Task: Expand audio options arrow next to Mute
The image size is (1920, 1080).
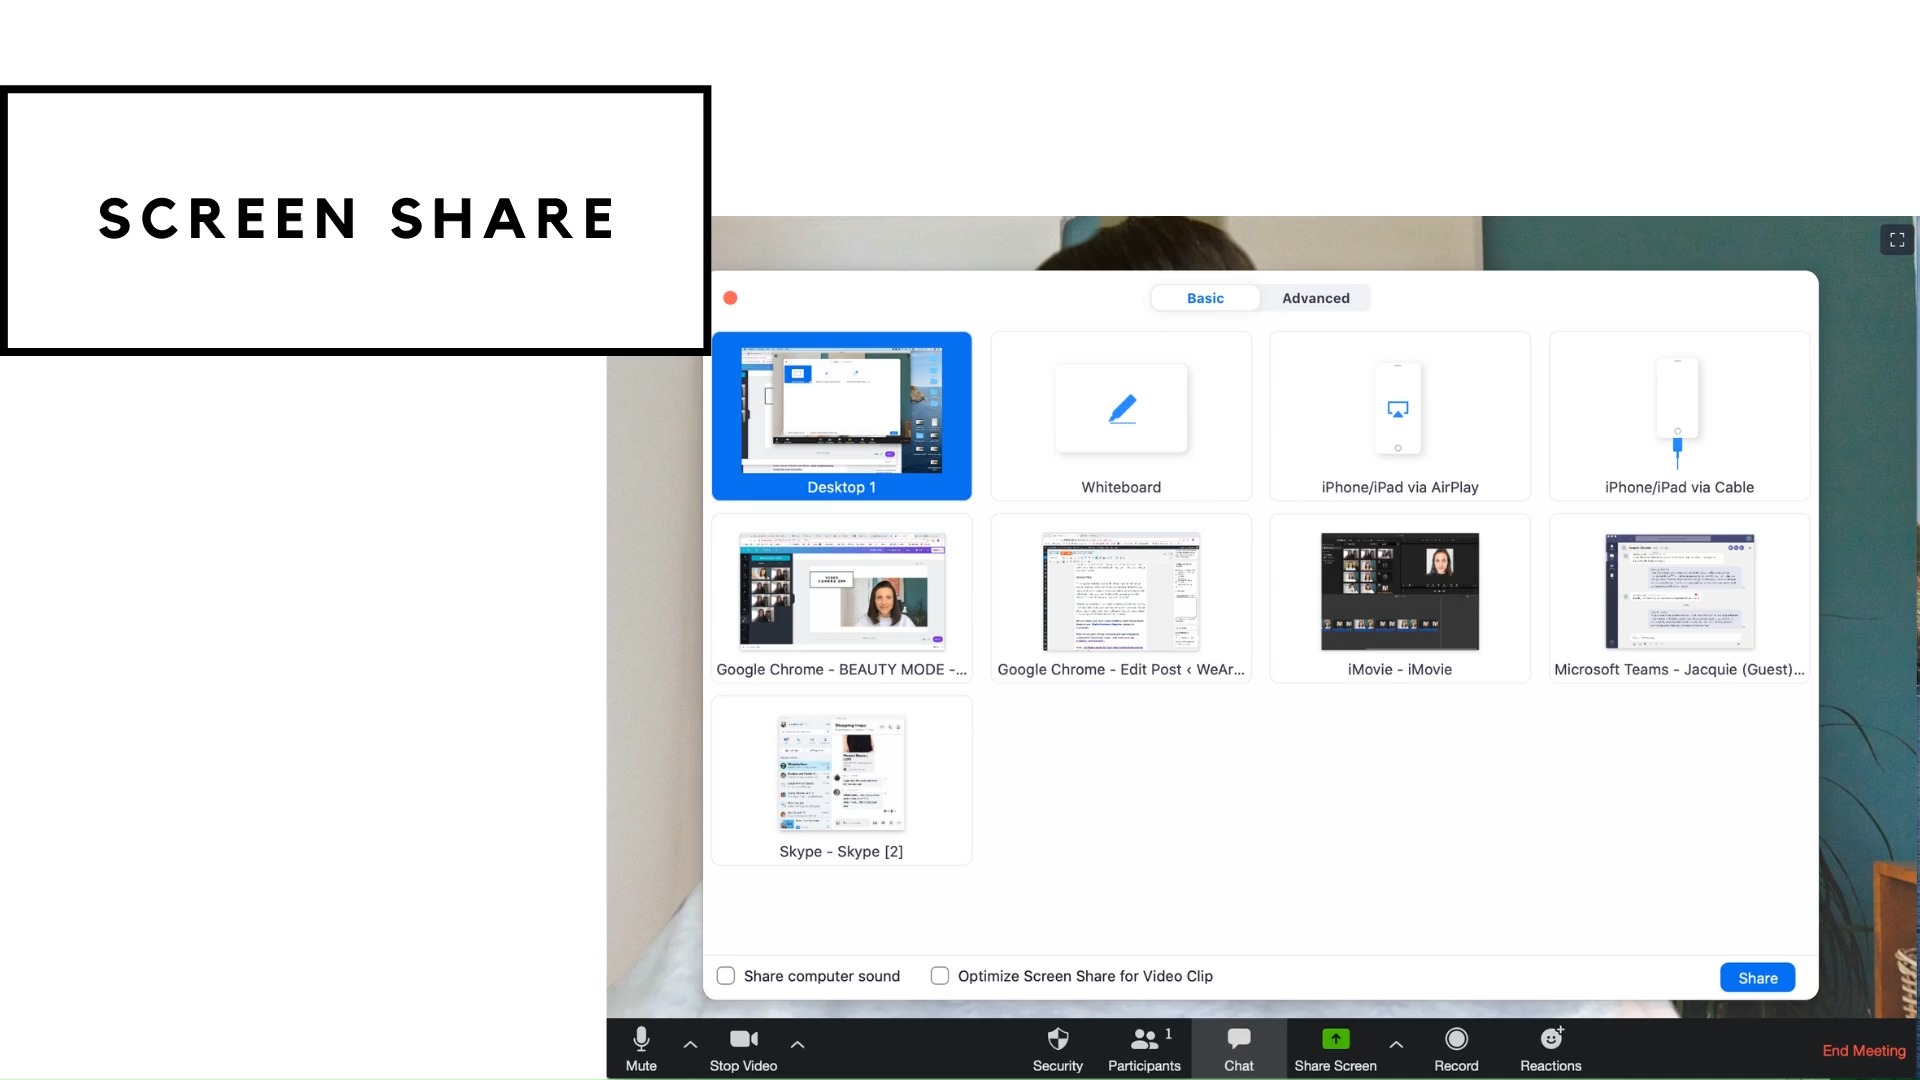Action: point(690,1044)
